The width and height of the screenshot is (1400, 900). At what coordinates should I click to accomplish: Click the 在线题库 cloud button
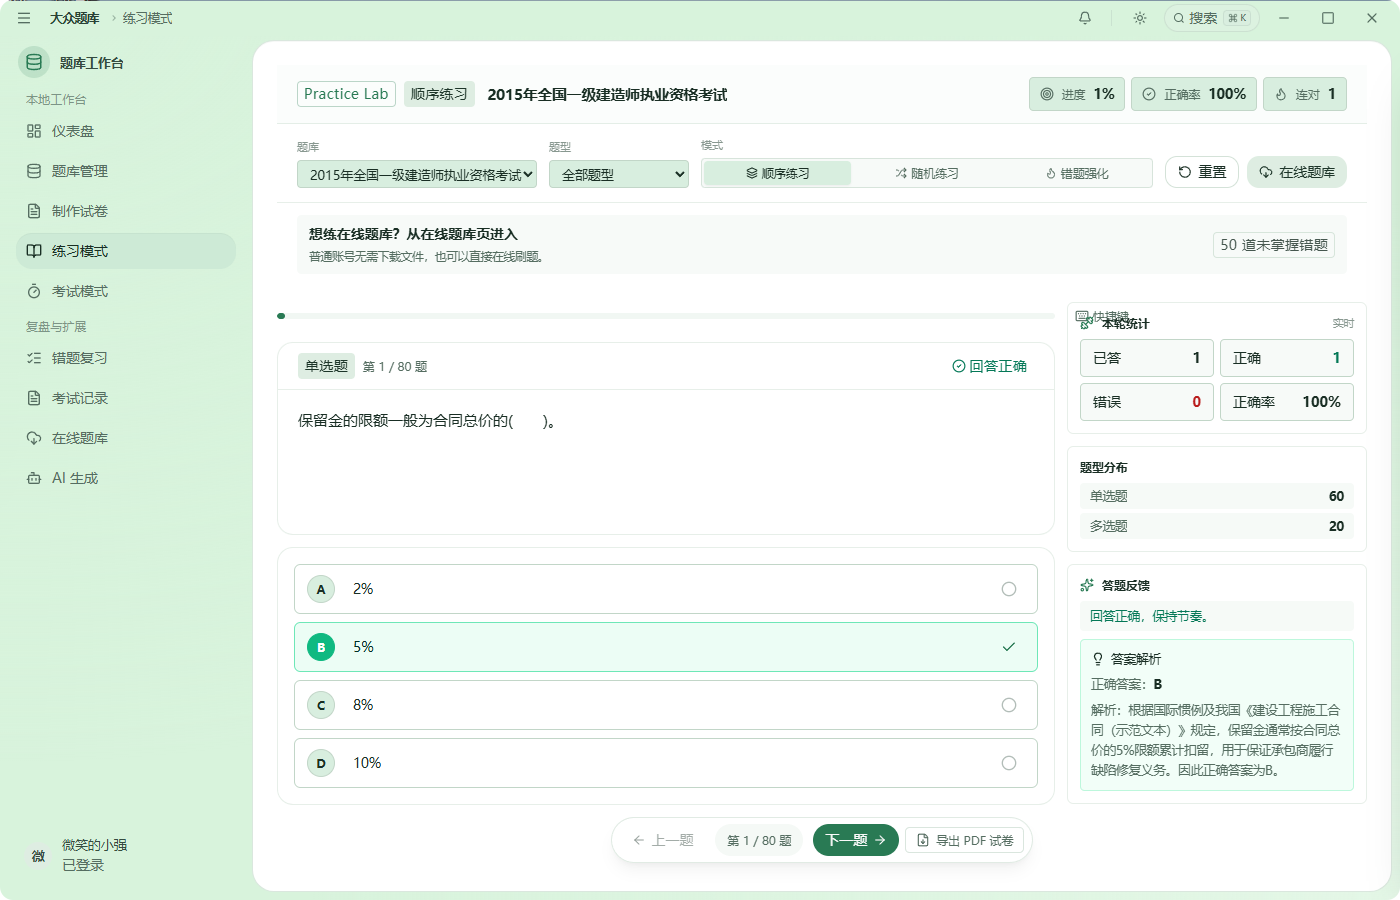pyautogui.click(x=1297, y=172)
